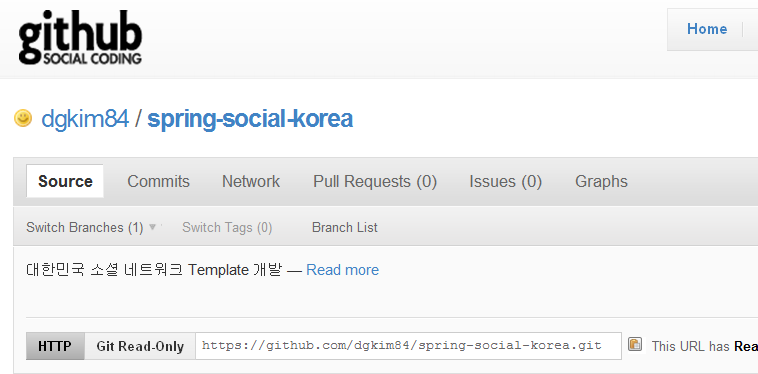
Task: Select the Source tab
Action: click(x=65, y=181)
